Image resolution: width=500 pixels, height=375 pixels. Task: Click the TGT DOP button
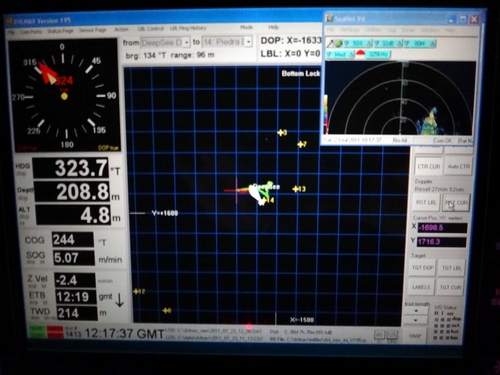click(423, 268)
